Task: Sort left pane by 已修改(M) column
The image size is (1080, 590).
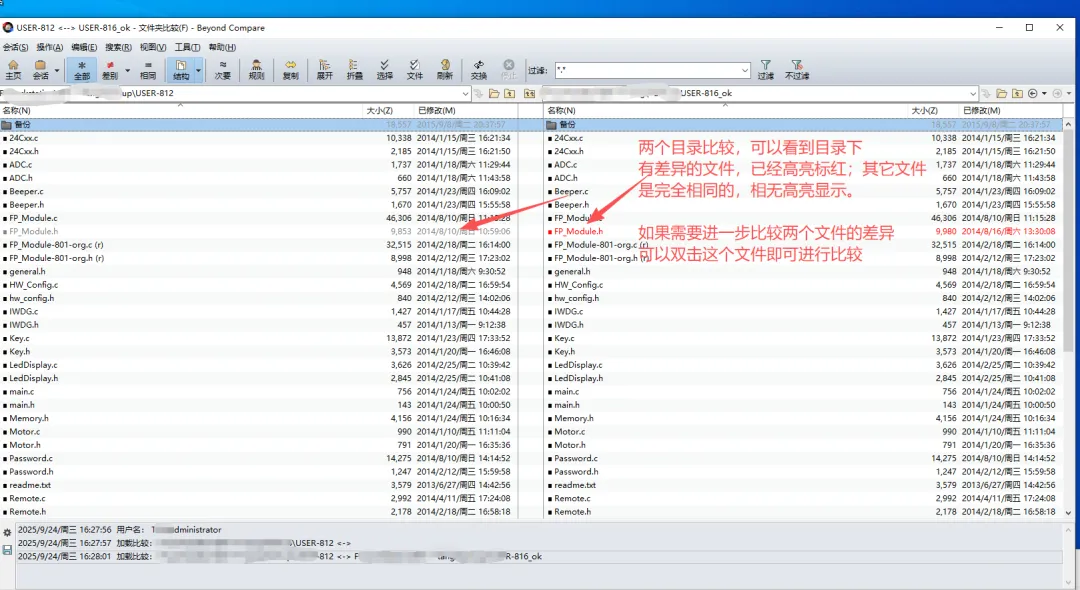Action: (x=466, y=110)
